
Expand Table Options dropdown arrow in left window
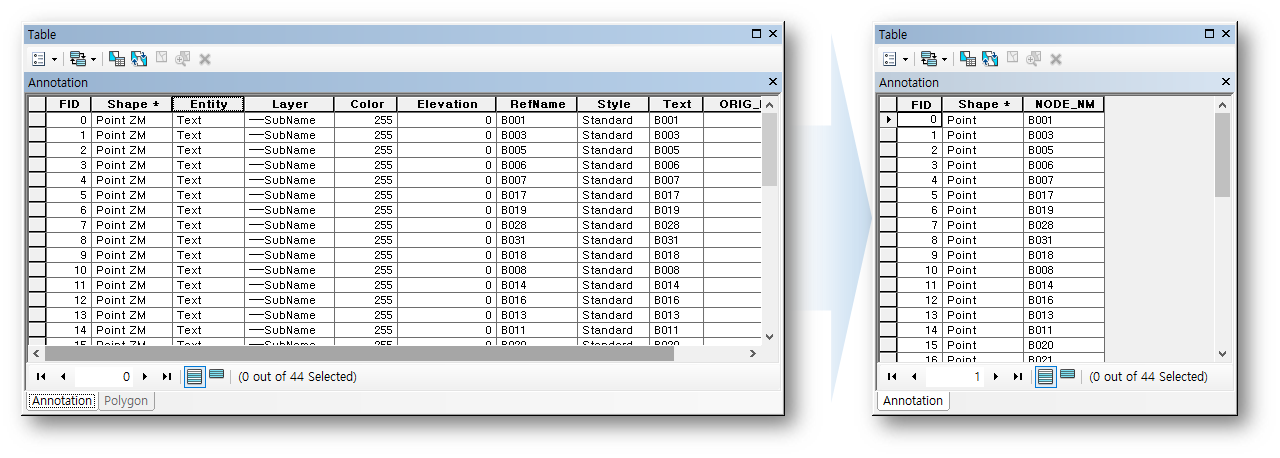tap(54, 60)
